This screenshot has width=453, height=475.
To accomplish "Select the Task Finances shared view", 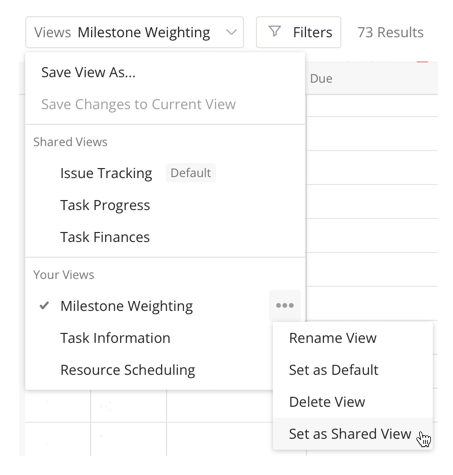I will tap(105, 237).
